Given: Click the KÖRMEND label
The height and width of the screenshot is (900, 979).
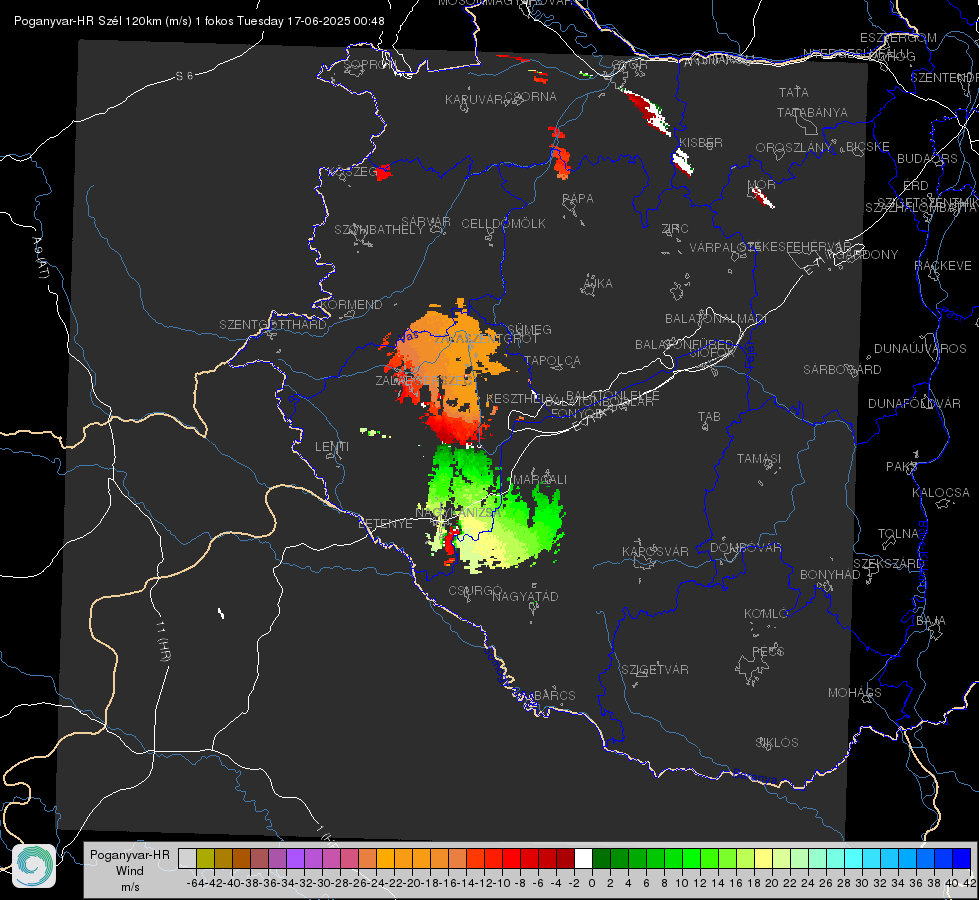Looking at the screenshot, I should pyautogui.click(x=352, y=304).
